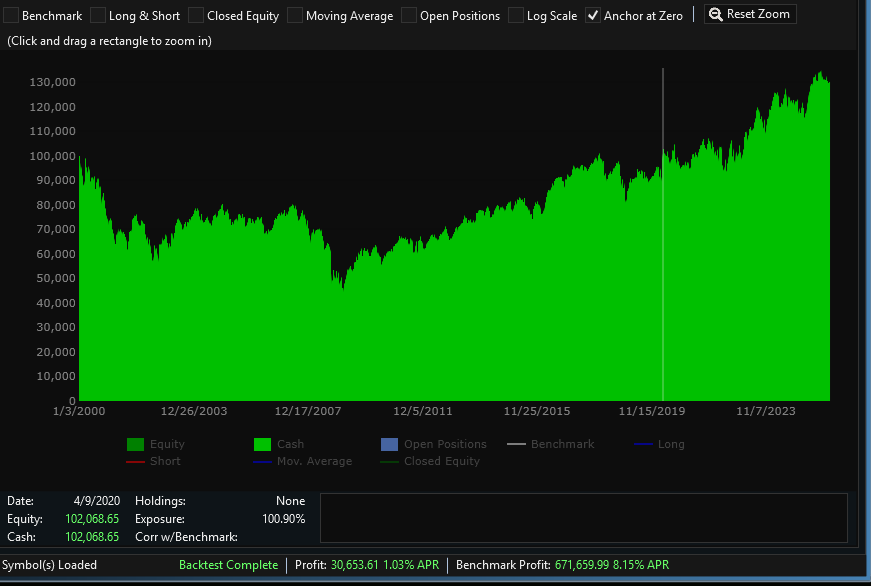The width and height of the screenshot is (871, 586).
Task: Enable the Log Scale checkbox
Action: point(516,16)
